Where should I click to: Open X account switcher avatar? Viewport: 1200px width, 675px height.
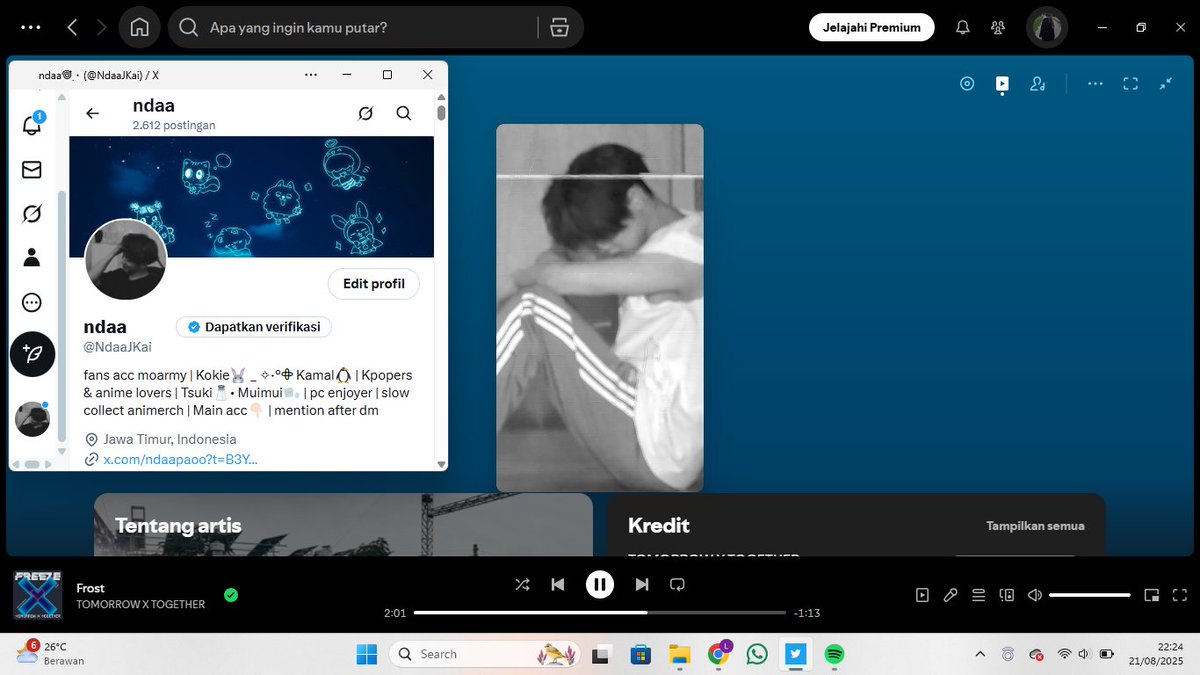[x=32, y=419]
